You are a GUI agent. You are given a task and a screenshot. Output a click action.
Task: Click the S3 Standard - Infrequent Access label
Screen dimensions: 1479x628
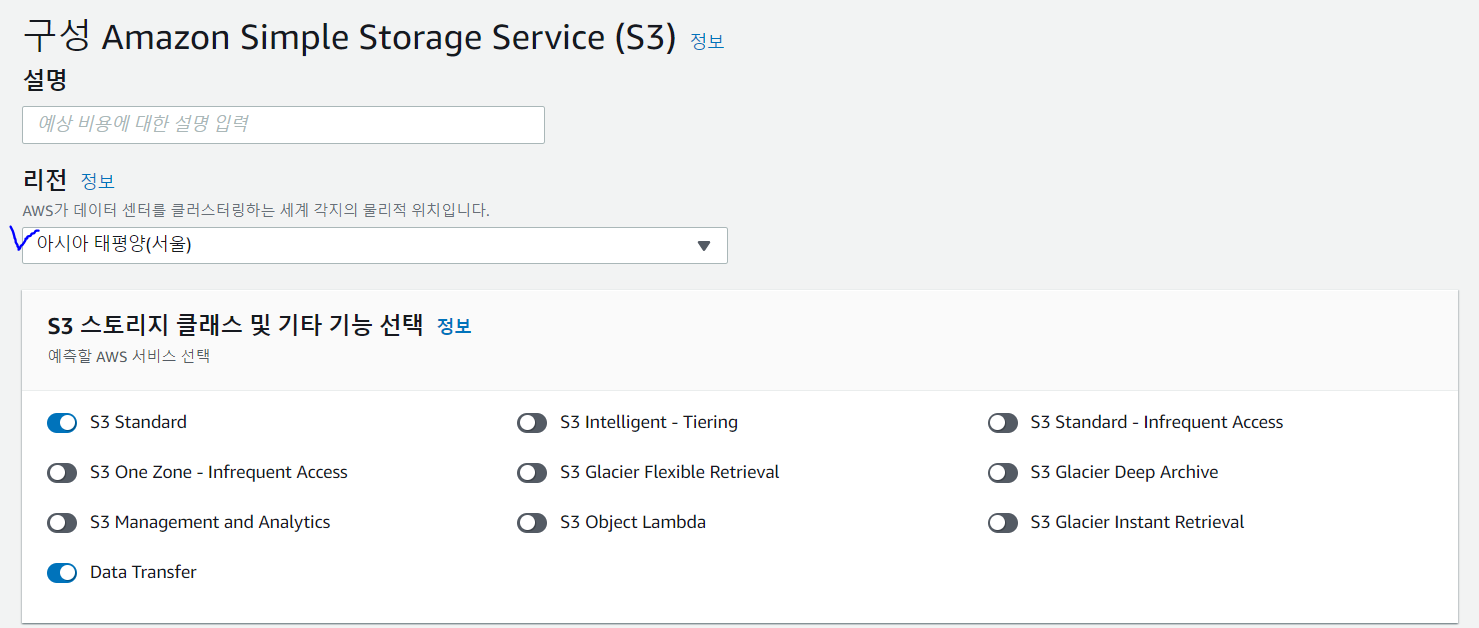point(1157,422)
